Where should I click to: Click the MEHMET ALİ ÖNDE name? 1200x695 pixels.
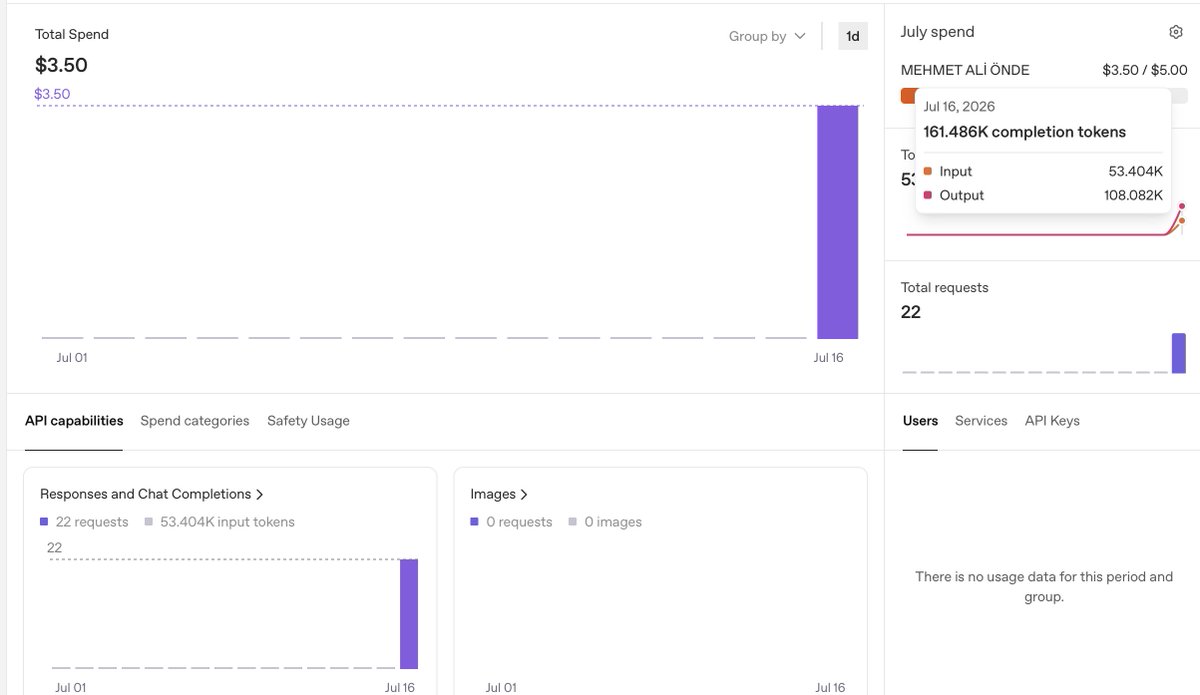[x=965, y=70]
